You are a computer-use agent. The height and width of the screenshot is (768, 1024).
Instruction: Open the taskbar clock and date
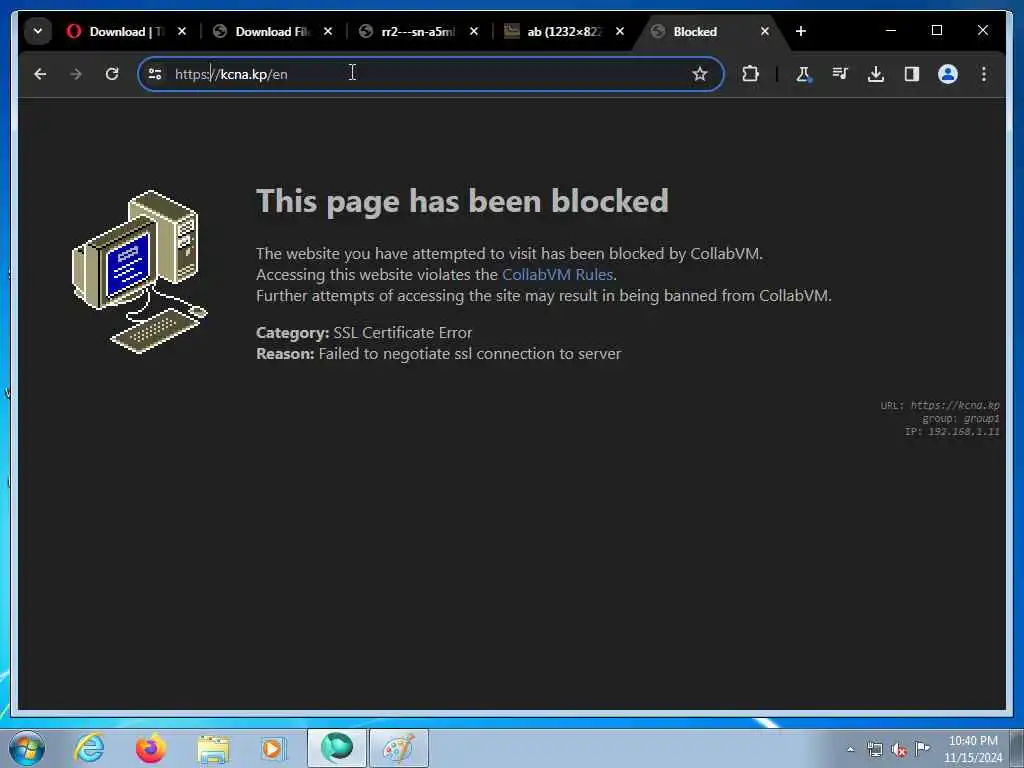point(973,749)
